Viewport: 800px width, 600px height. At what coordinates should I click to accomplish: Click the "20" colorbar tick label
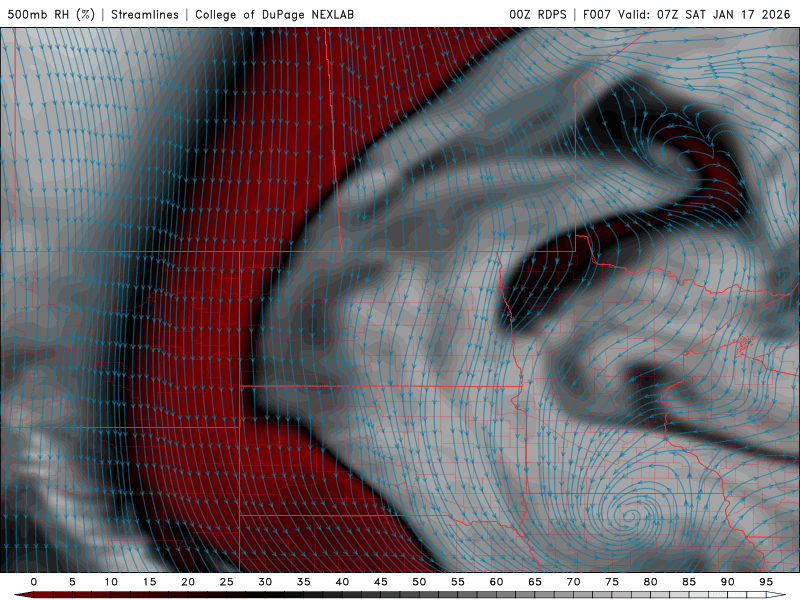188,582
